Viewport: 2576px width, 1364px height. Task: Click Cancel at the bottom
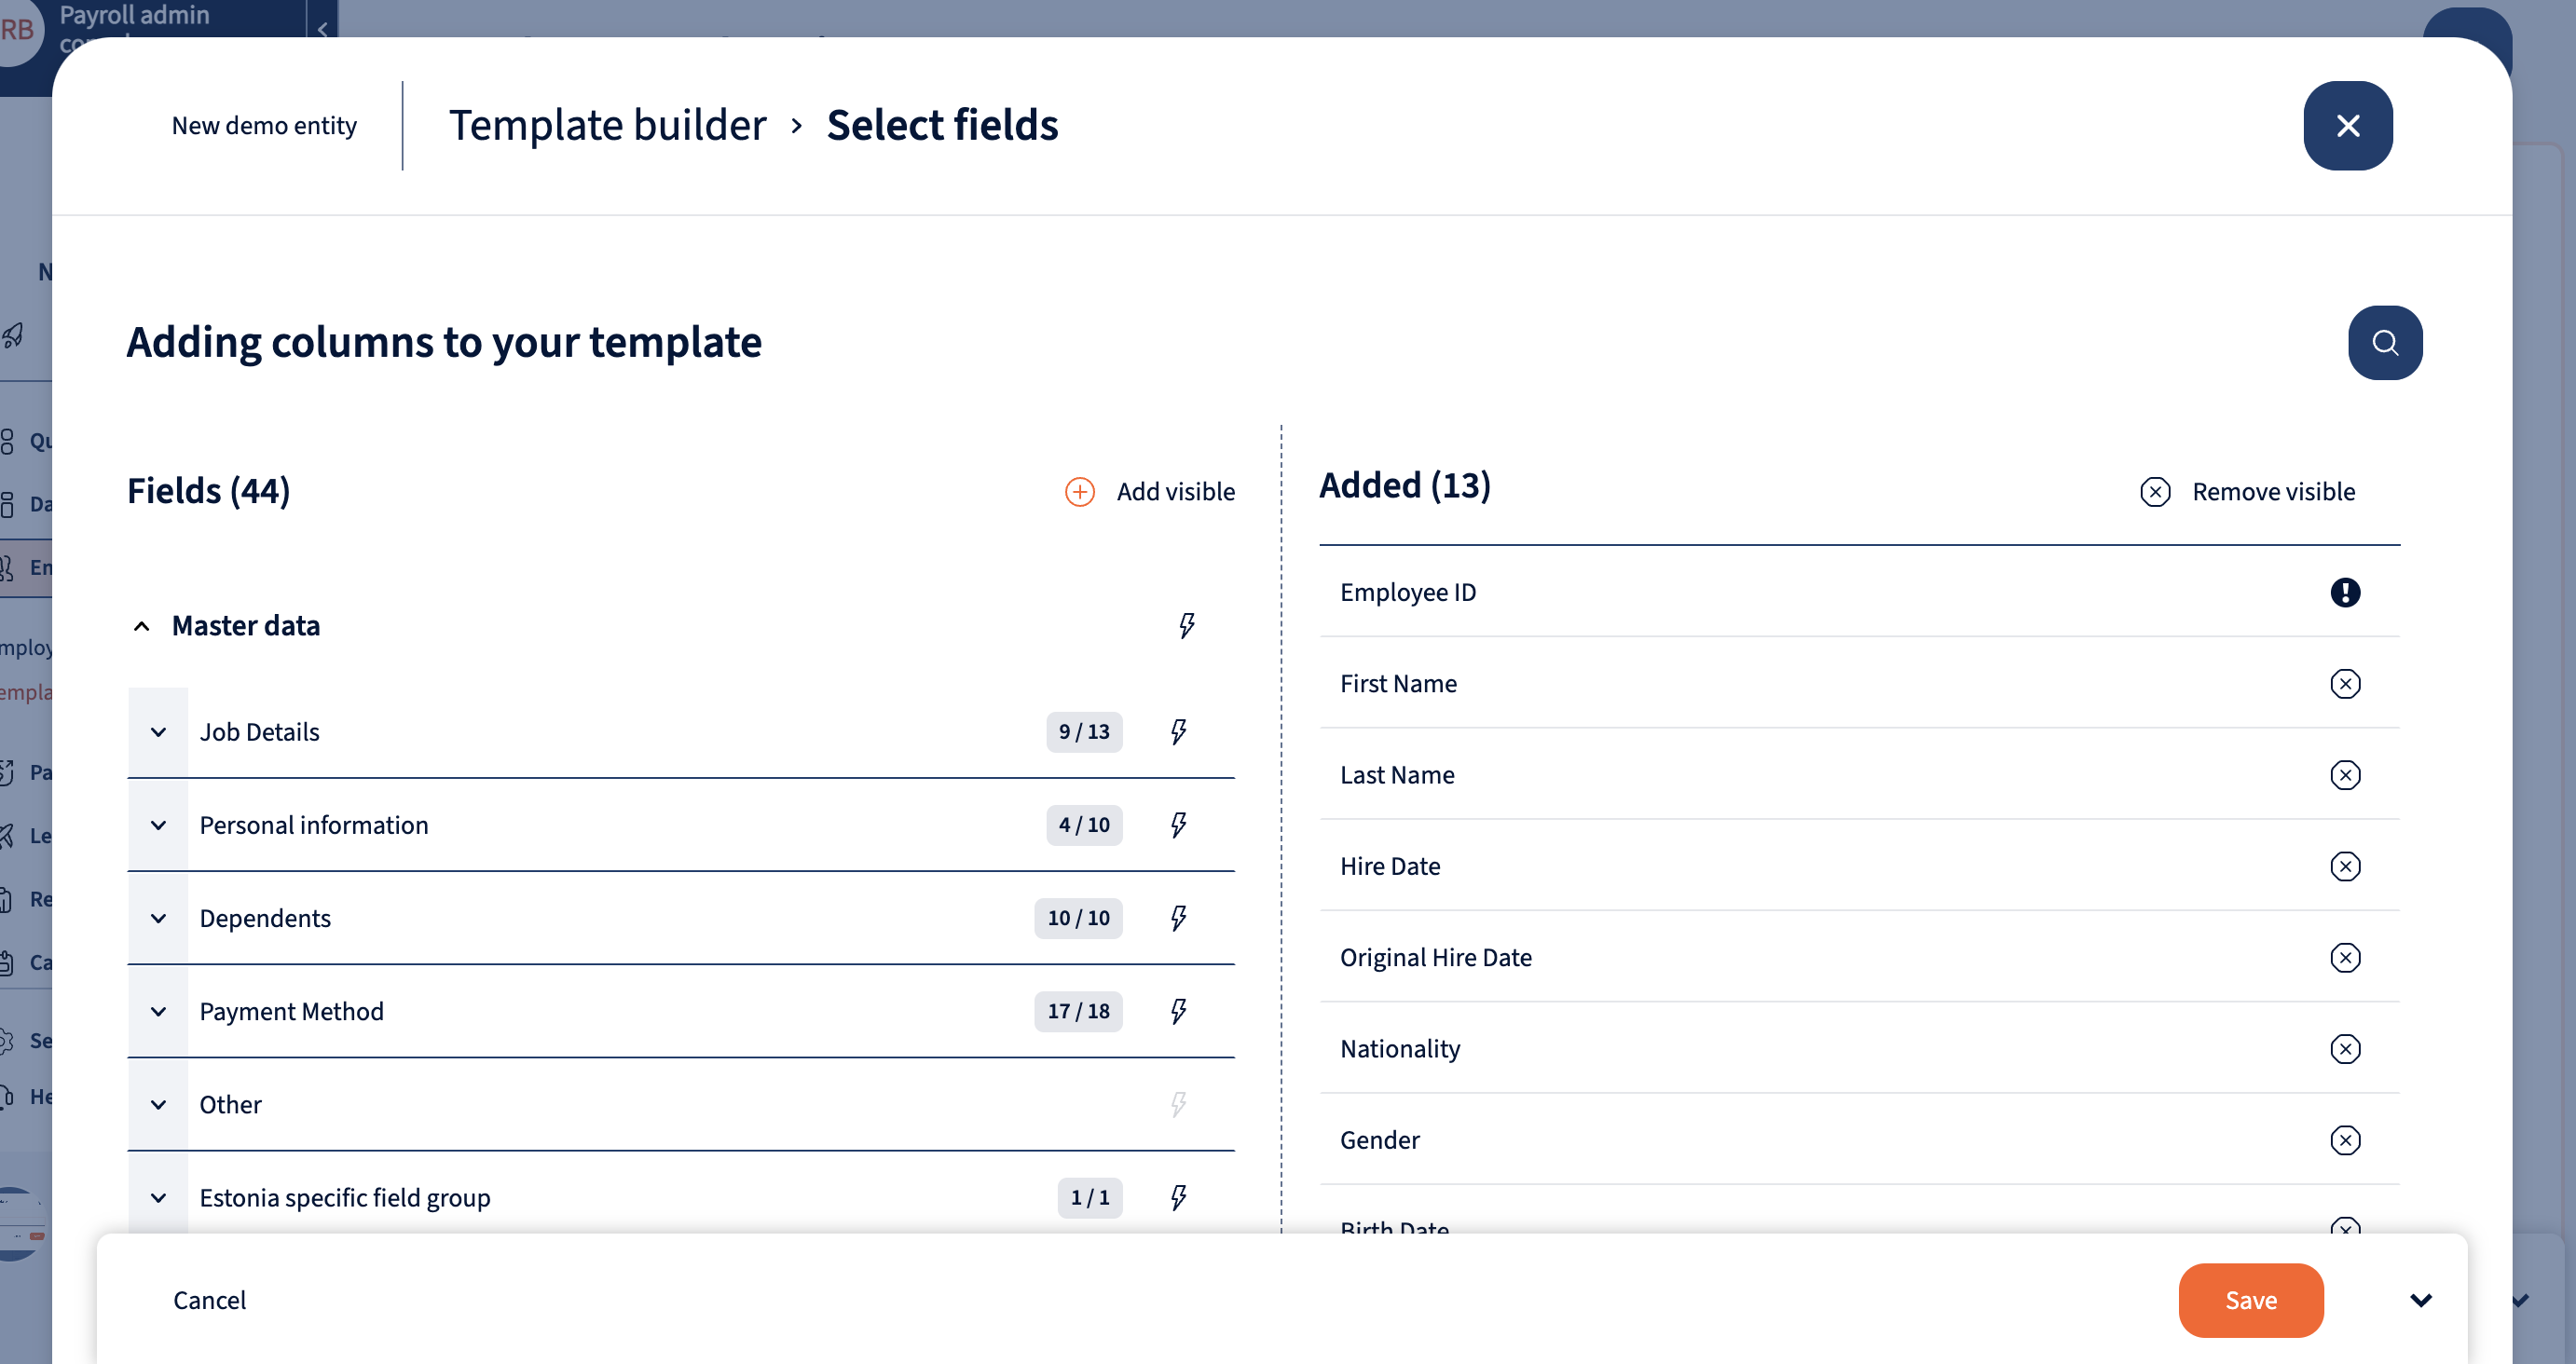209,1299
